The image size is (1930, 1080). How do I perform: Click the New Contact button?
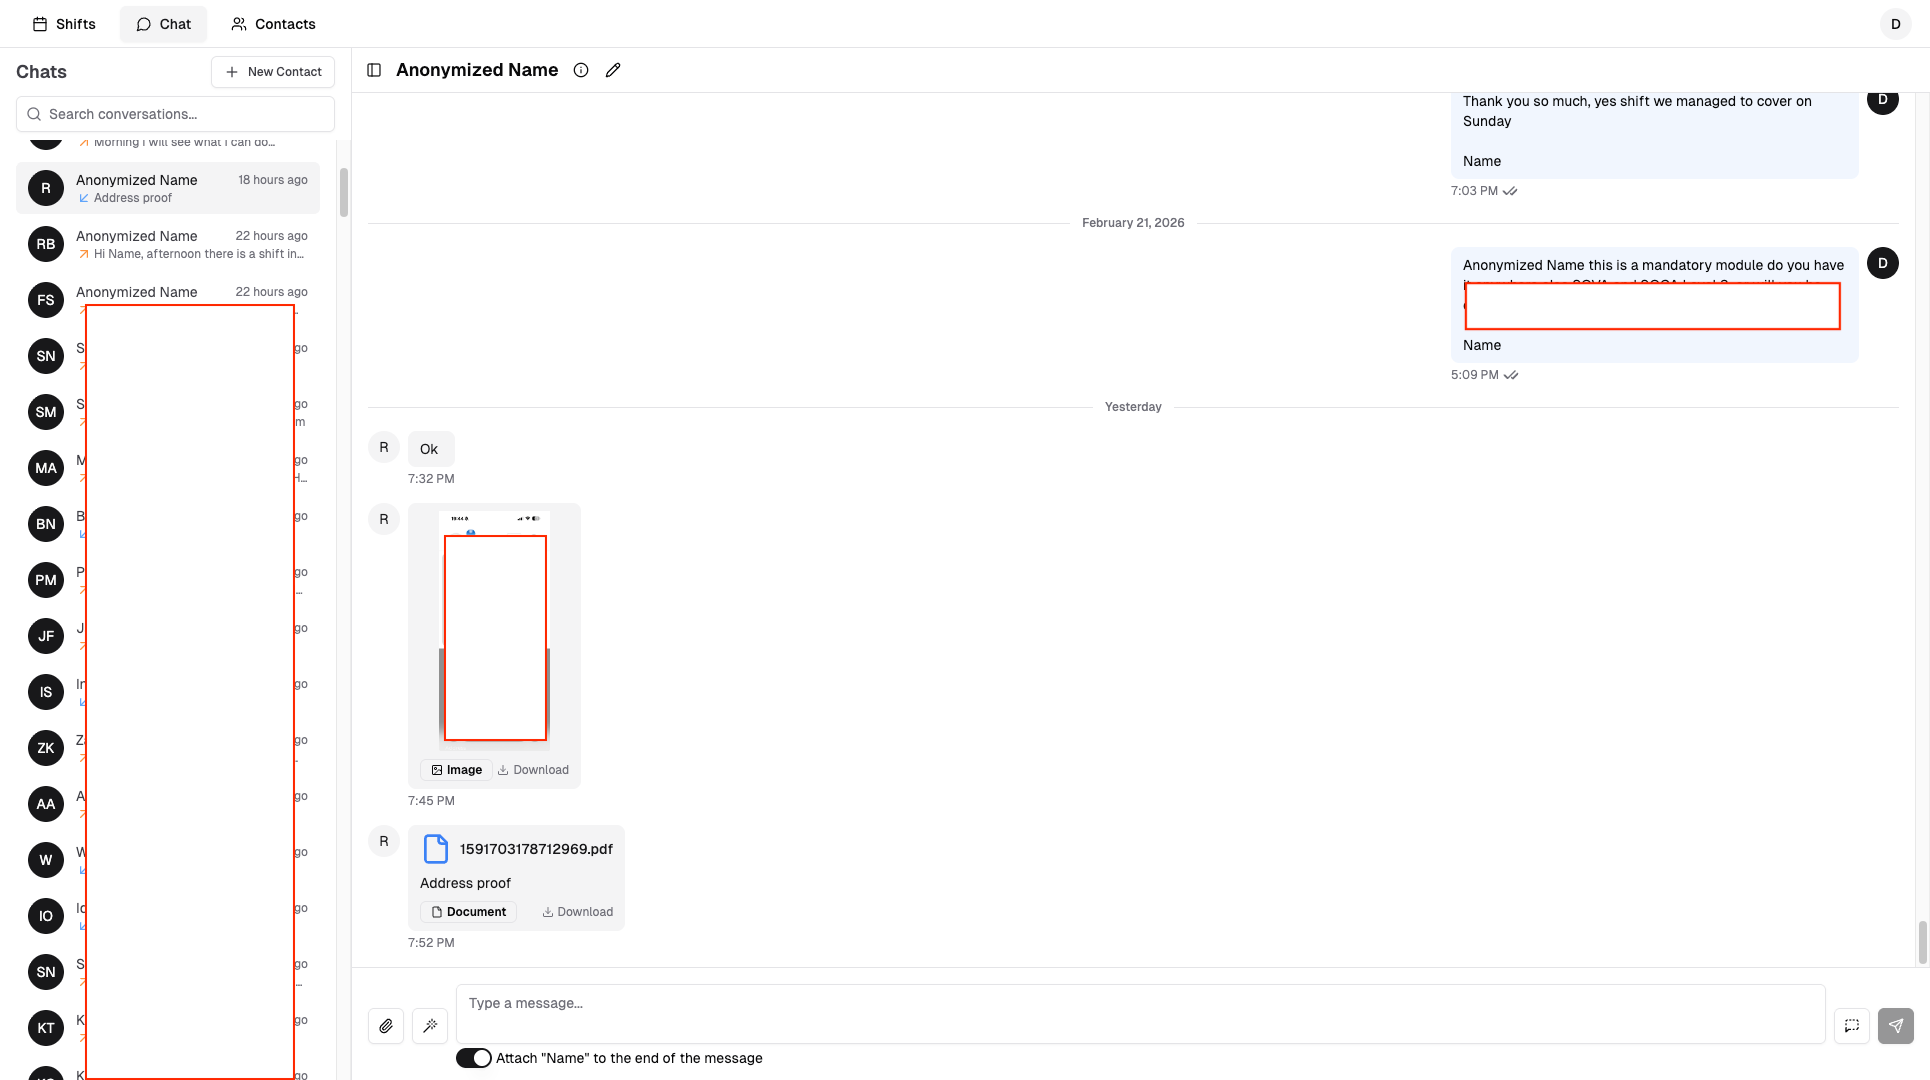273,72
